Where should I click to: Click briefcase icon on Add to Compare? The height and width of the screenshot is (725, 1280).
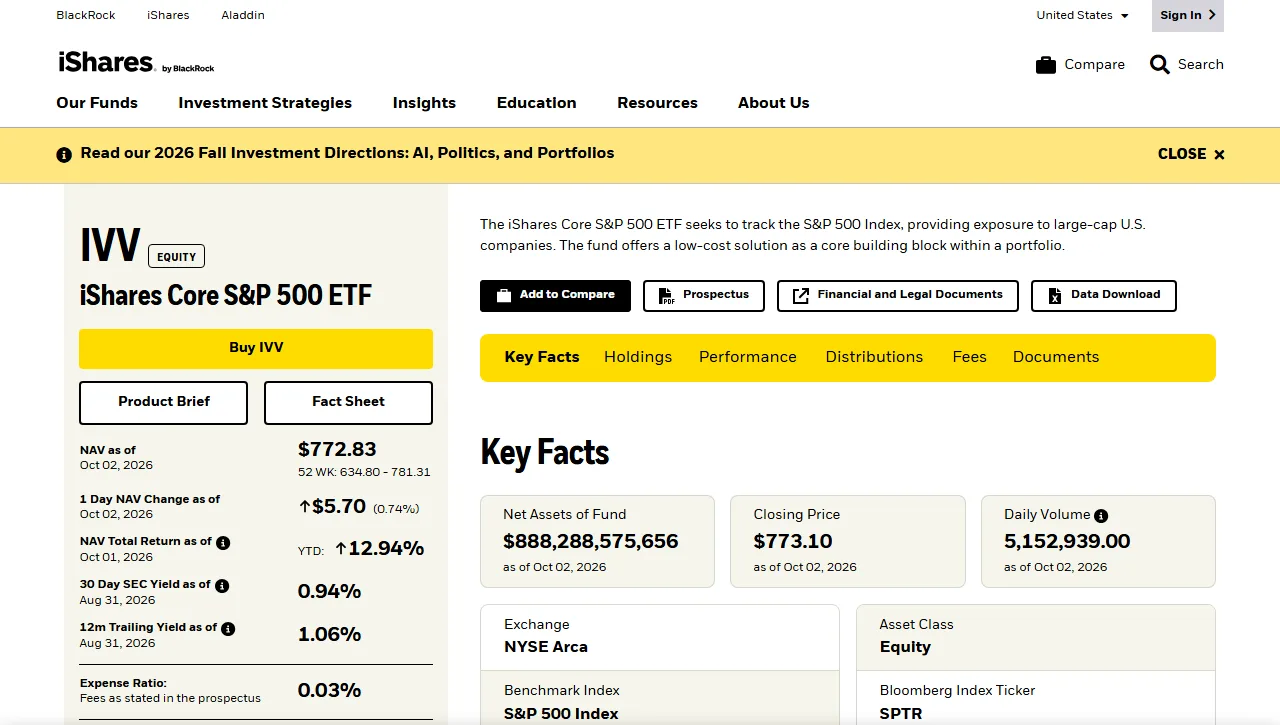tap(504, 296)
